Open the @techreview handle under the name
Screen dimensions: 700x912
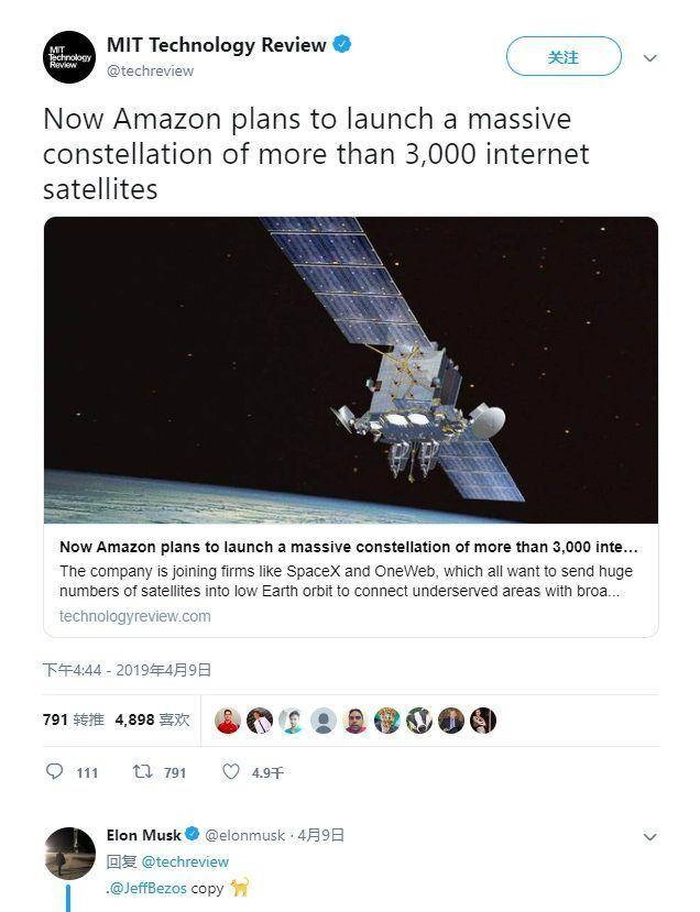coord(150,71)
